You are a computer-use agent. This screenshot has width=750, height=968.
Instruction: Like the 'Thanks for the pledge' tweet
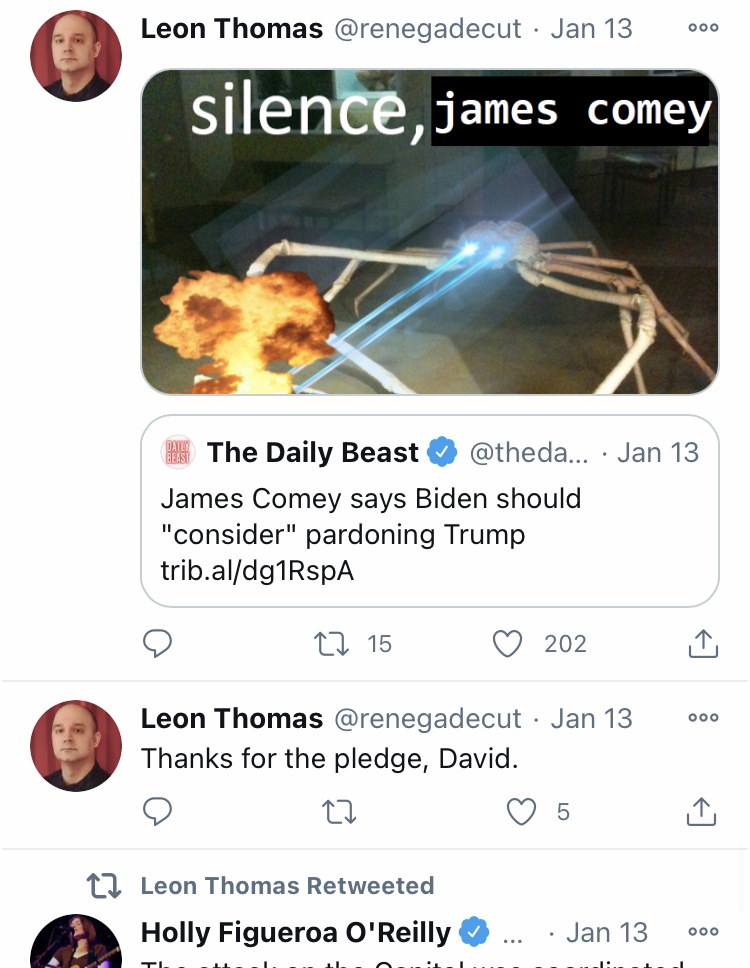tap(521, 811)
